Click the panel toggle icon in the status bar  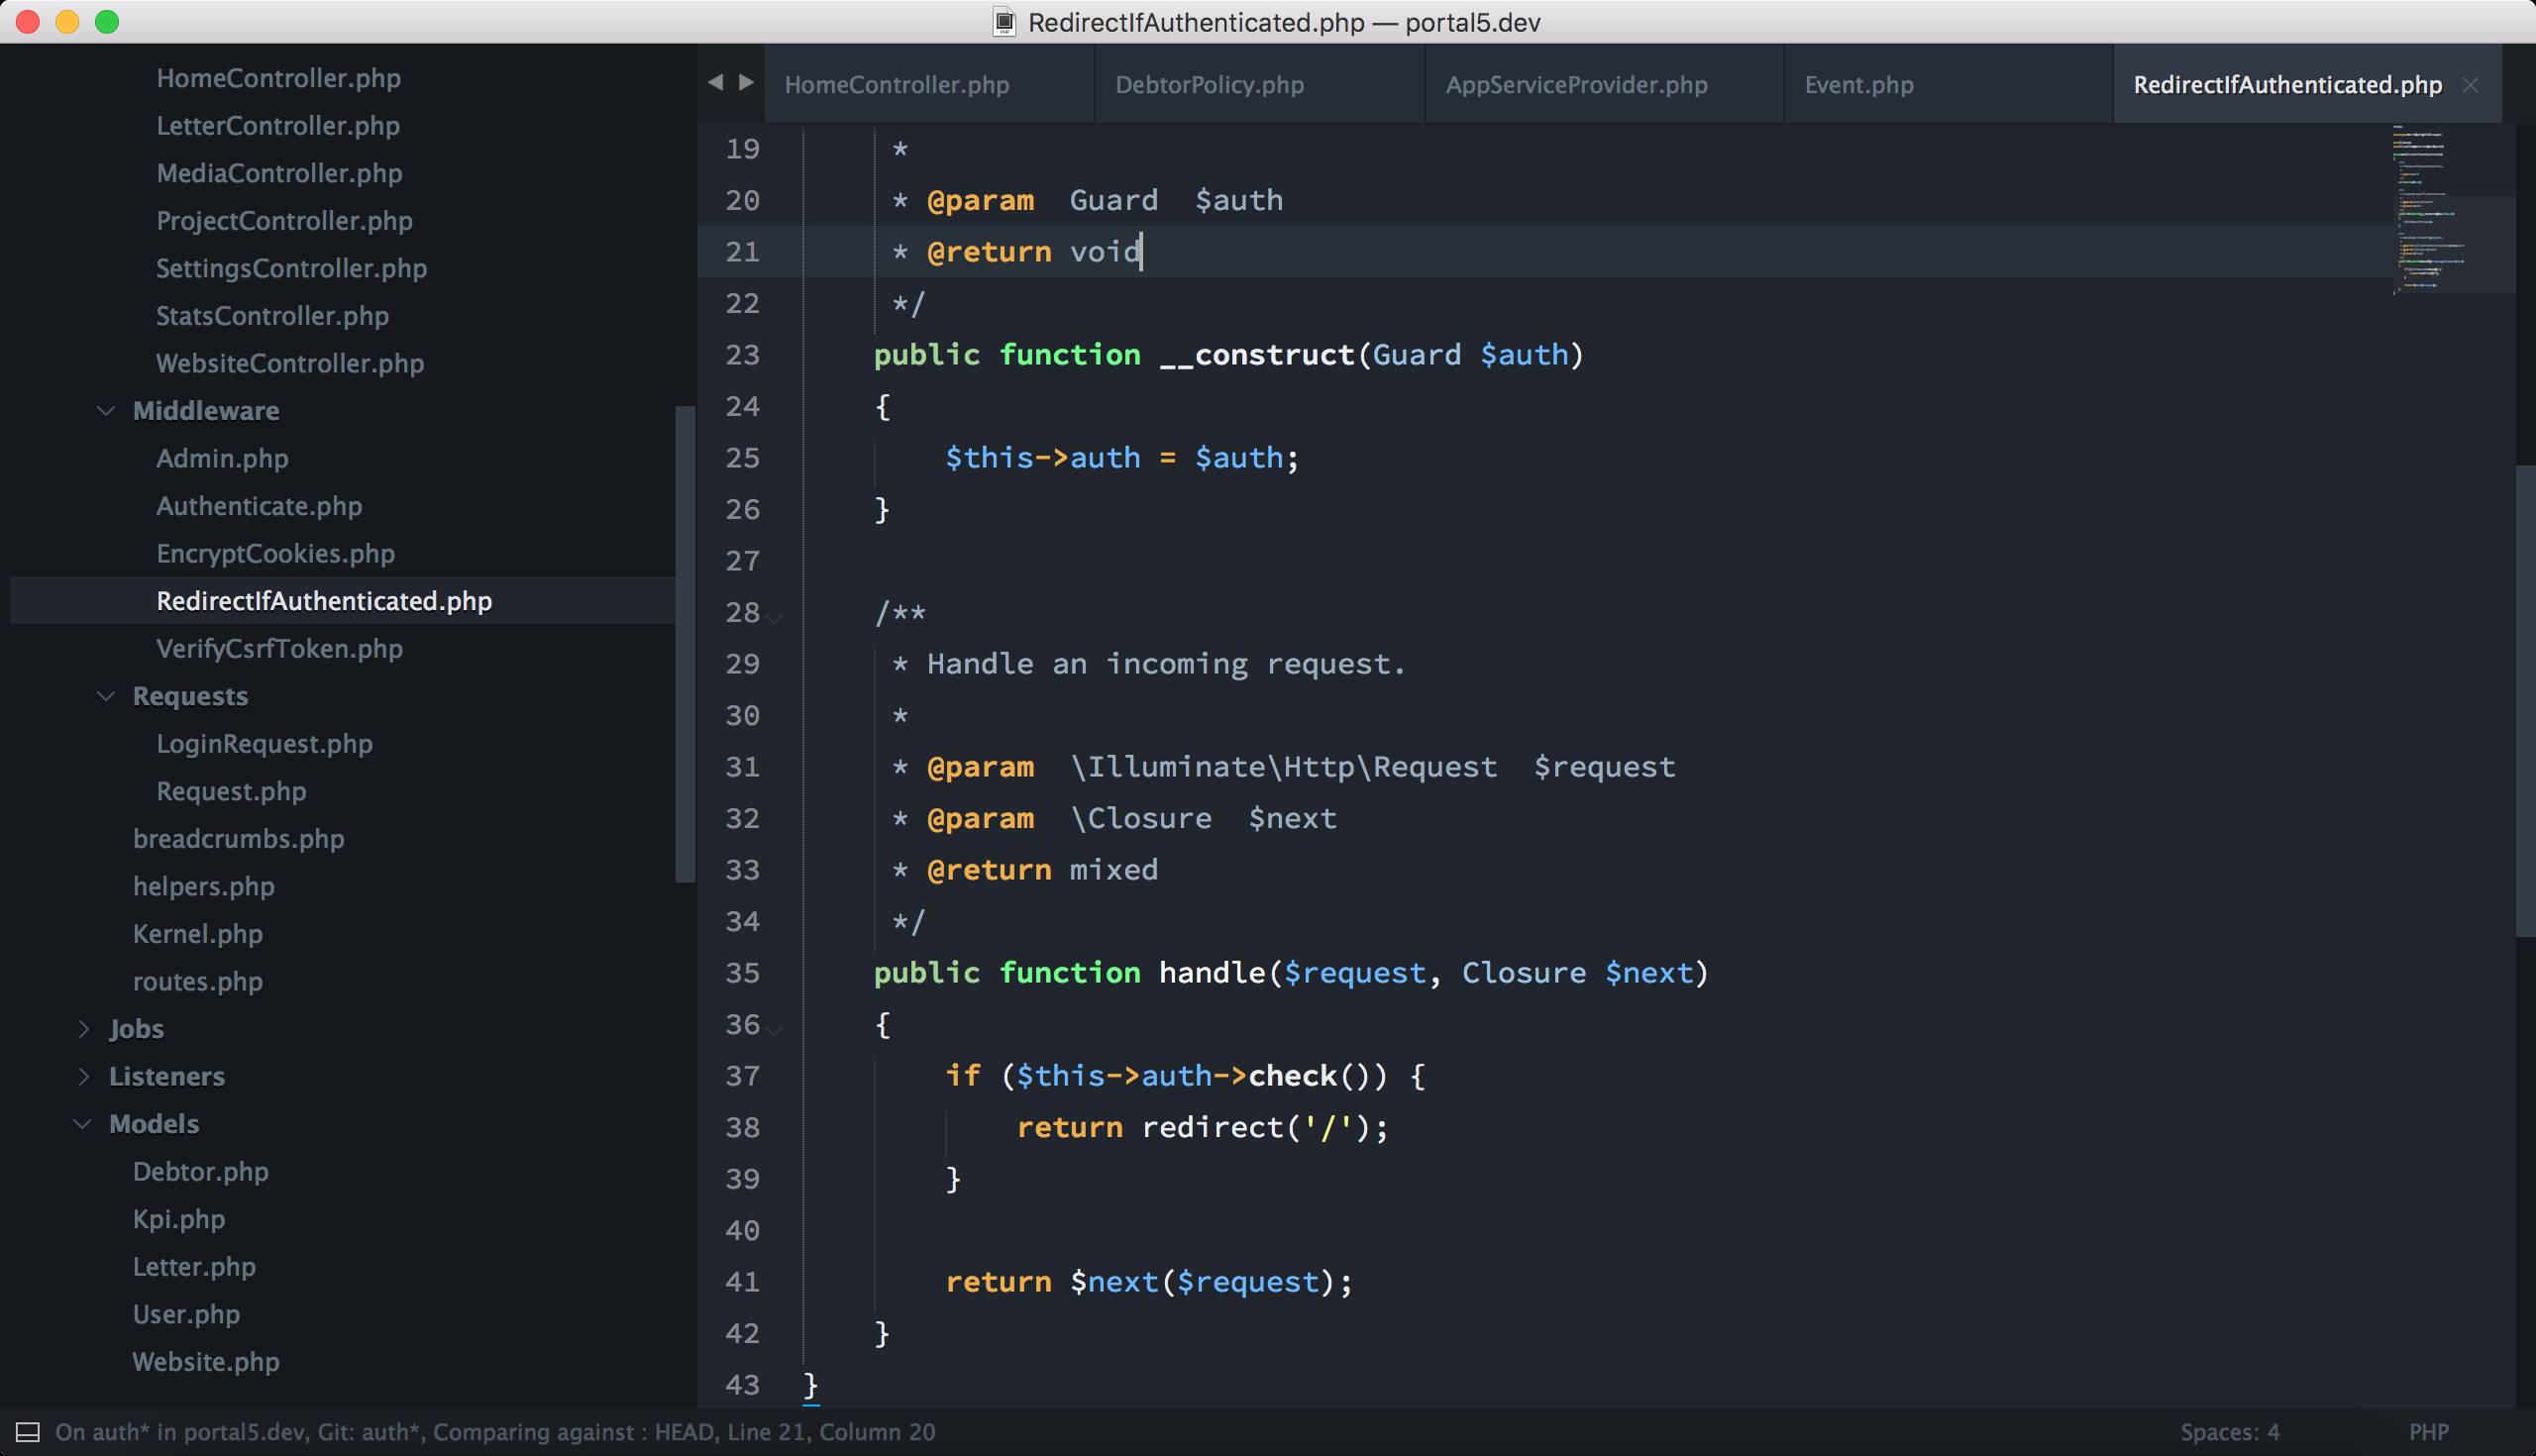tap(29, 1430)
